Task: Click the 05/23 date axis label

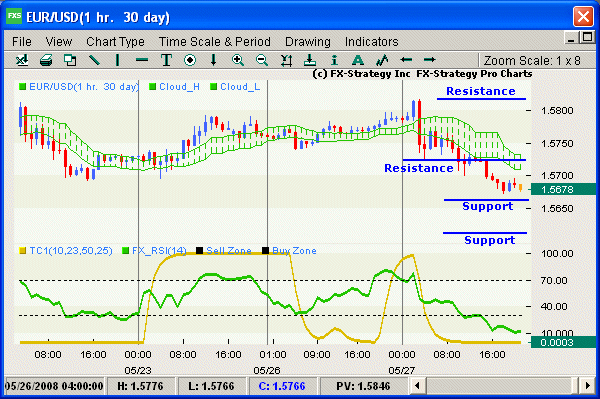Action: tap(138, 370)
